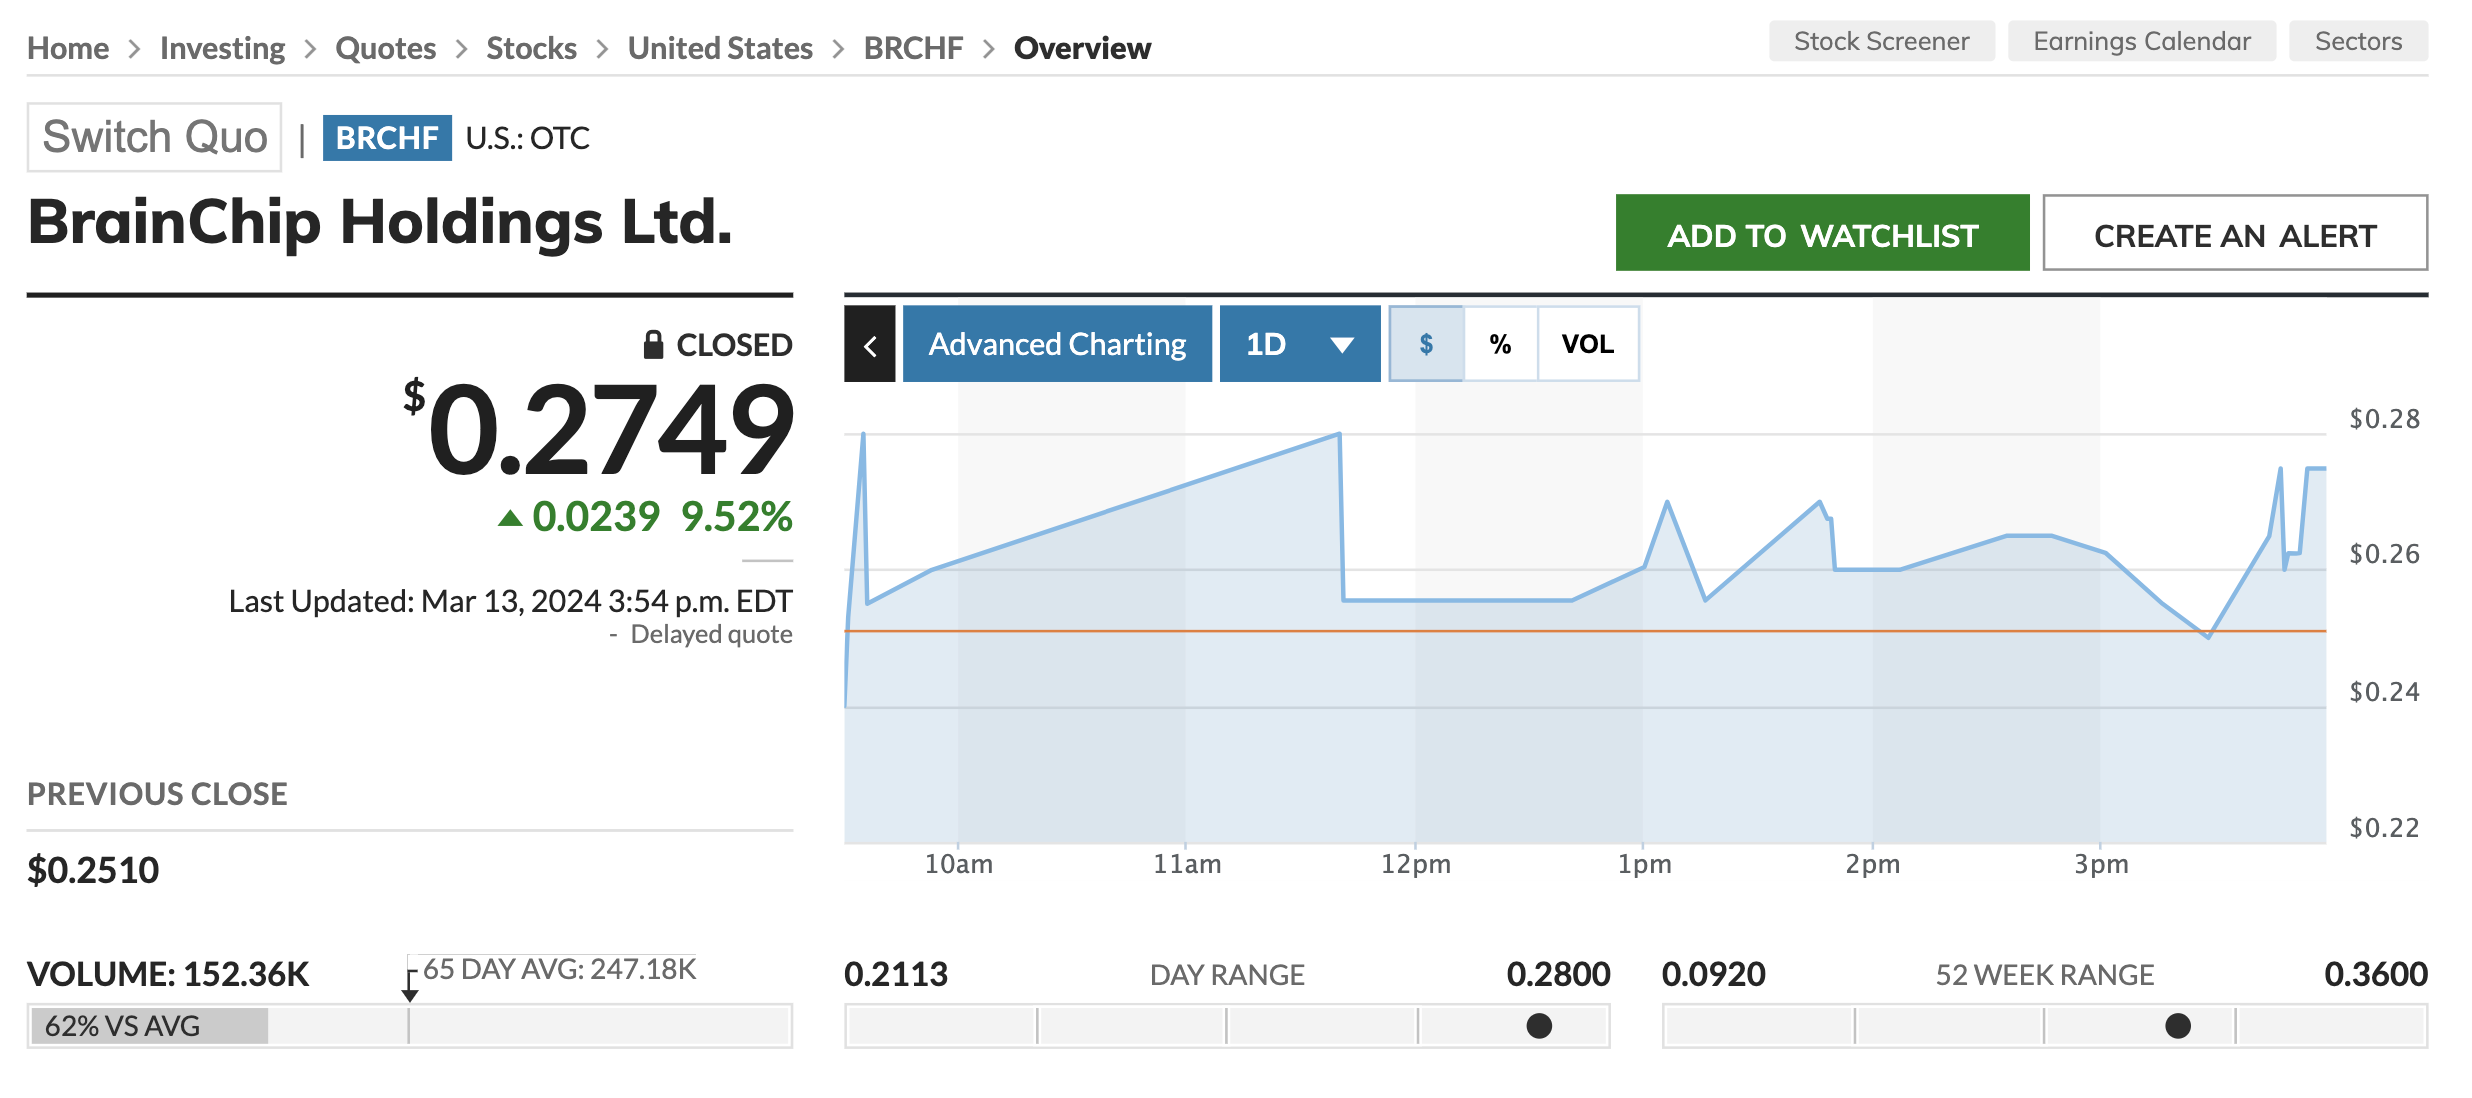Toggle the VOL chart display
Viewport: 2472px width, 1098px height.
1588,344
